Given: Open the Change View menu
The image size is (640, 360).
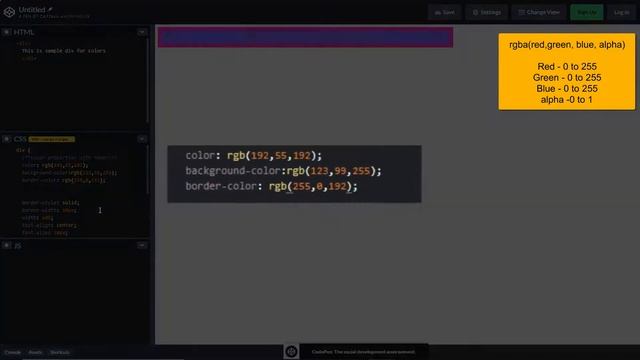Looking at the screenshot, I should (x=539, y=12).
